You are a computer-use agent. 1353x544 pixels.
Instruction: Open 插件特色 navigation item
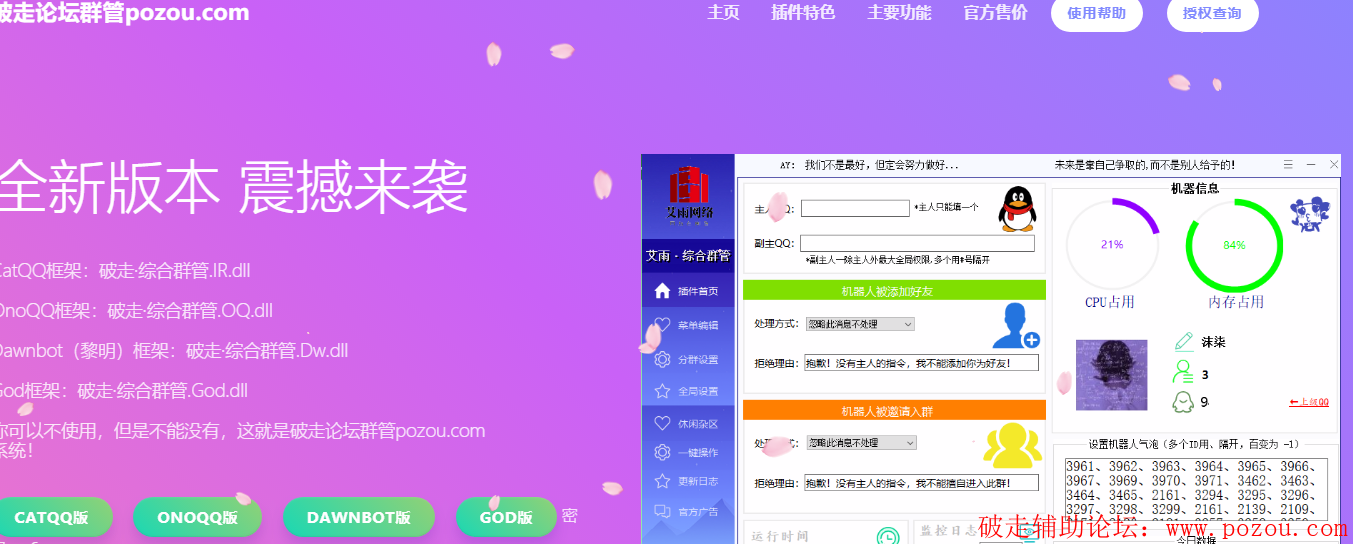803,13
